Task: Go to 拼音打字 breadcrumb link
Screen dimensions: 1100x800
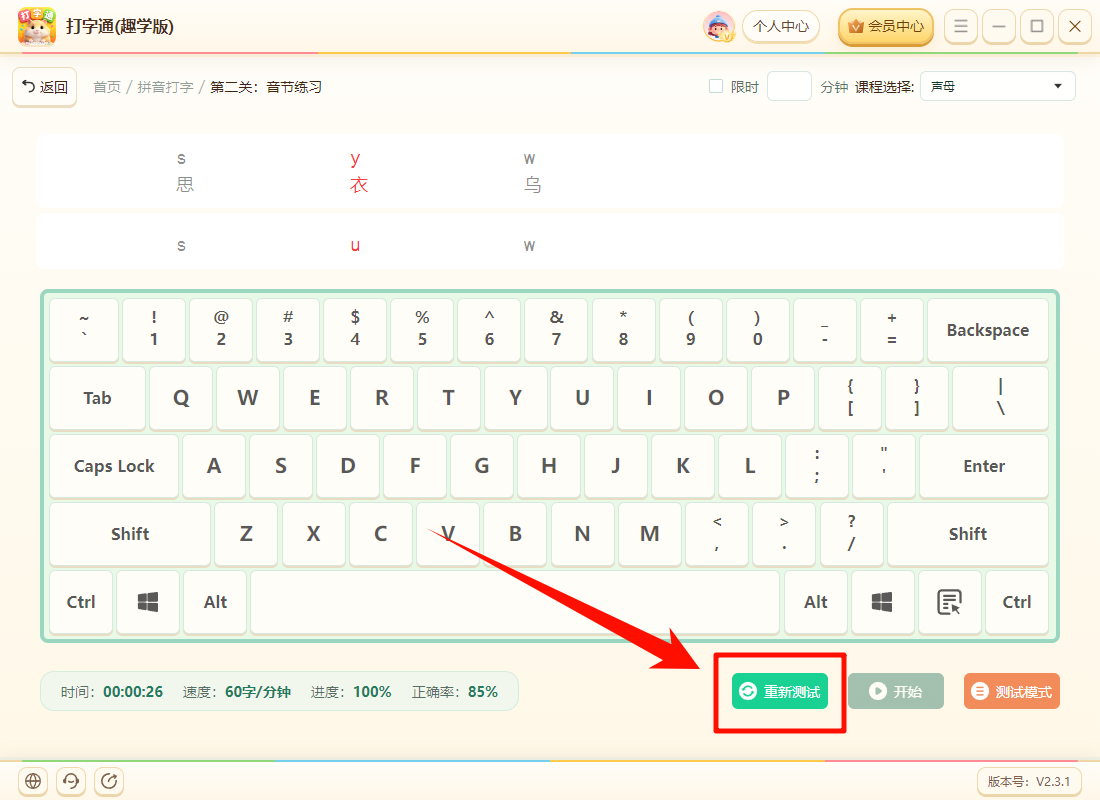Action: coord(166,87)
